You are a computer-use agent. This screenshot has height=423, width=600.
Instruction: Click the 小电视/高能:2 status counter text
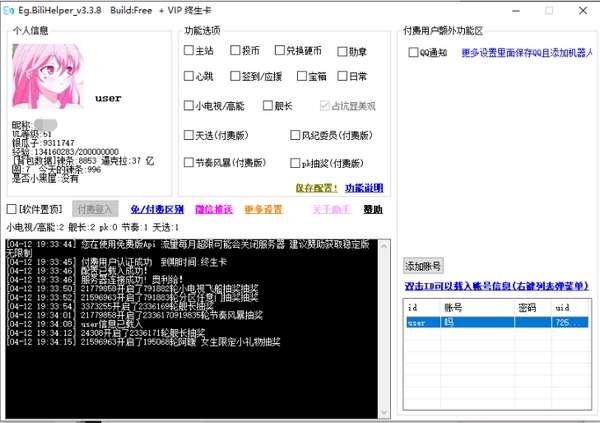(x=35, y=227)
